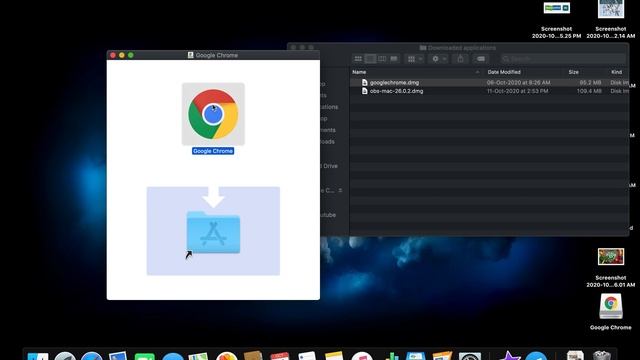Click the highlighted Google Chrome label under app icon
The height and width of the screenshot is (360, 640).
[213, 151]
